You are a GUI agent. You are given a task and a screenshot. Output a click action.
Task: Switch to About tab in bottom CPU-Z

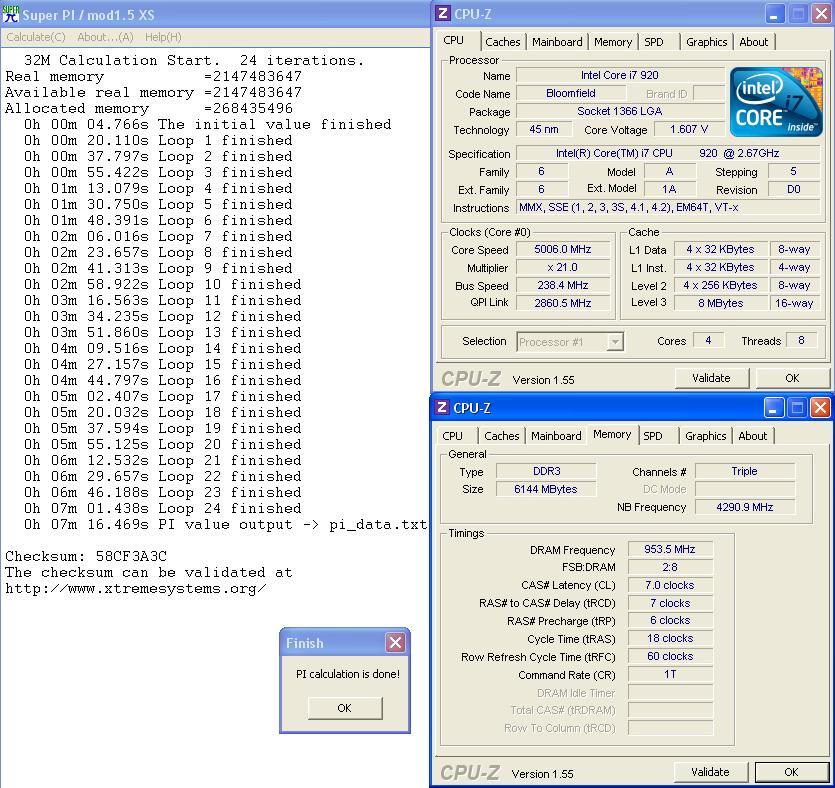click(x=752, y=436)
